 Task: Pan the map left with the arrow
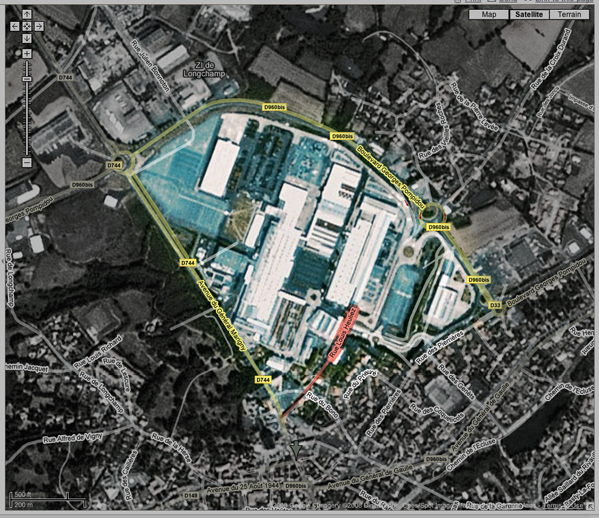(15, 26)
